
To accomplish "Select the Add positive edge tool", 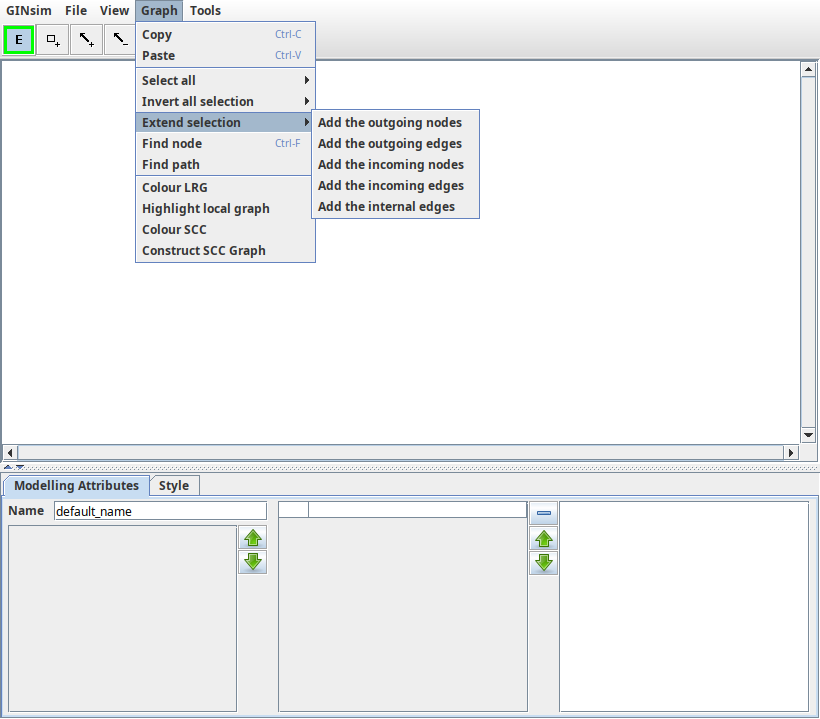I will click(86, 39).
